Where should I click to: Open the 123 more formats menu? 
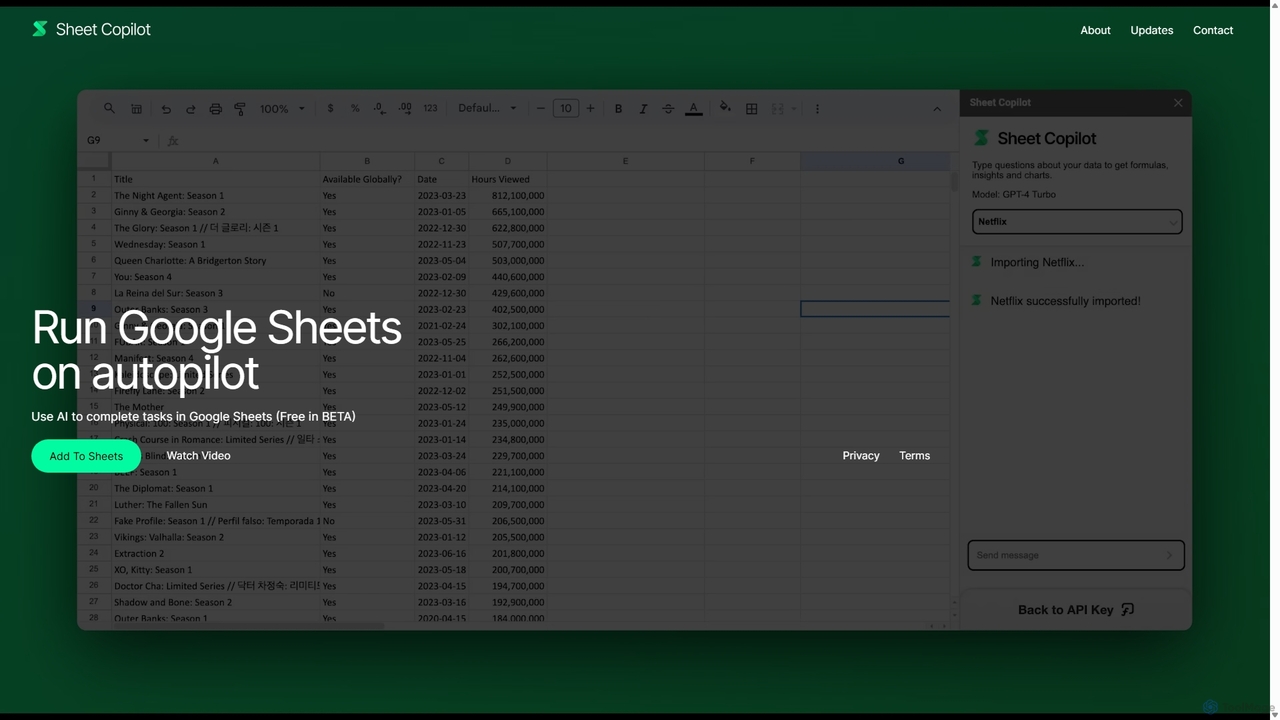click(x=430, y=108)
